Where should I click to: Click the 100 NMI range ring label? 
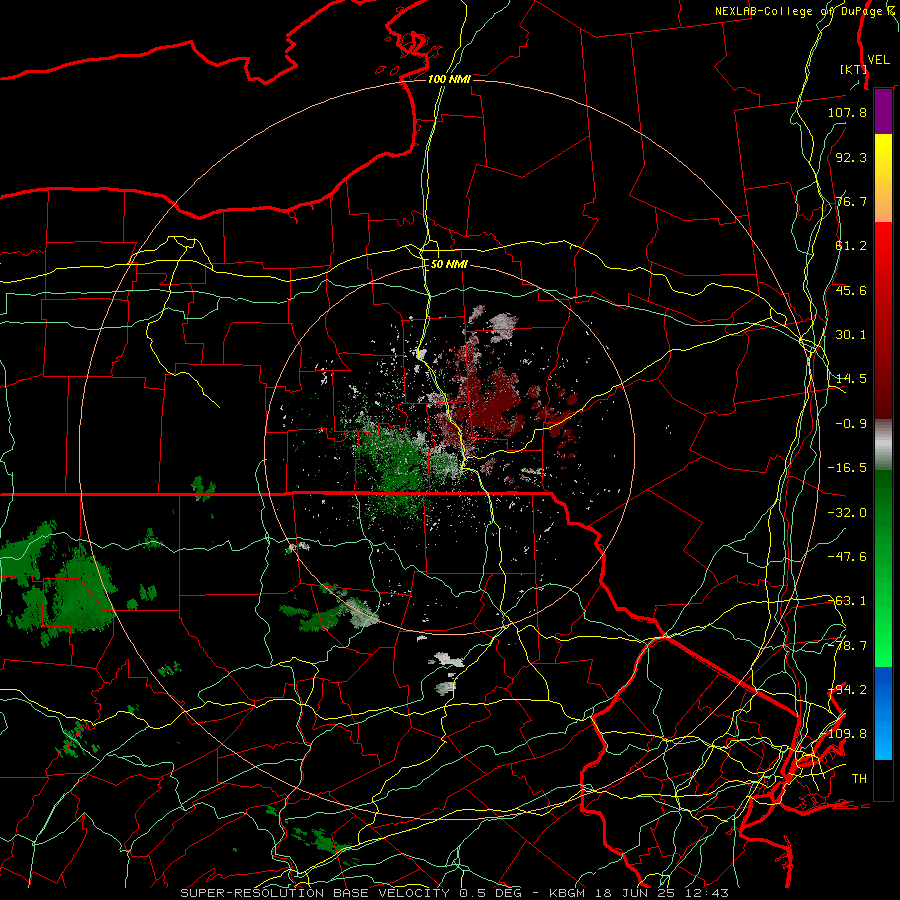click(449, 79)
